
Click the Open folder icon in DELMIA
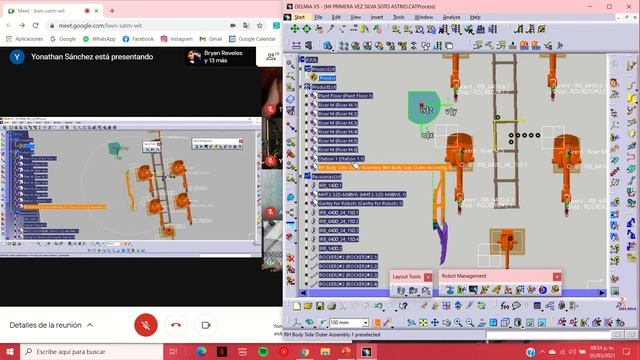coord(308,306)
